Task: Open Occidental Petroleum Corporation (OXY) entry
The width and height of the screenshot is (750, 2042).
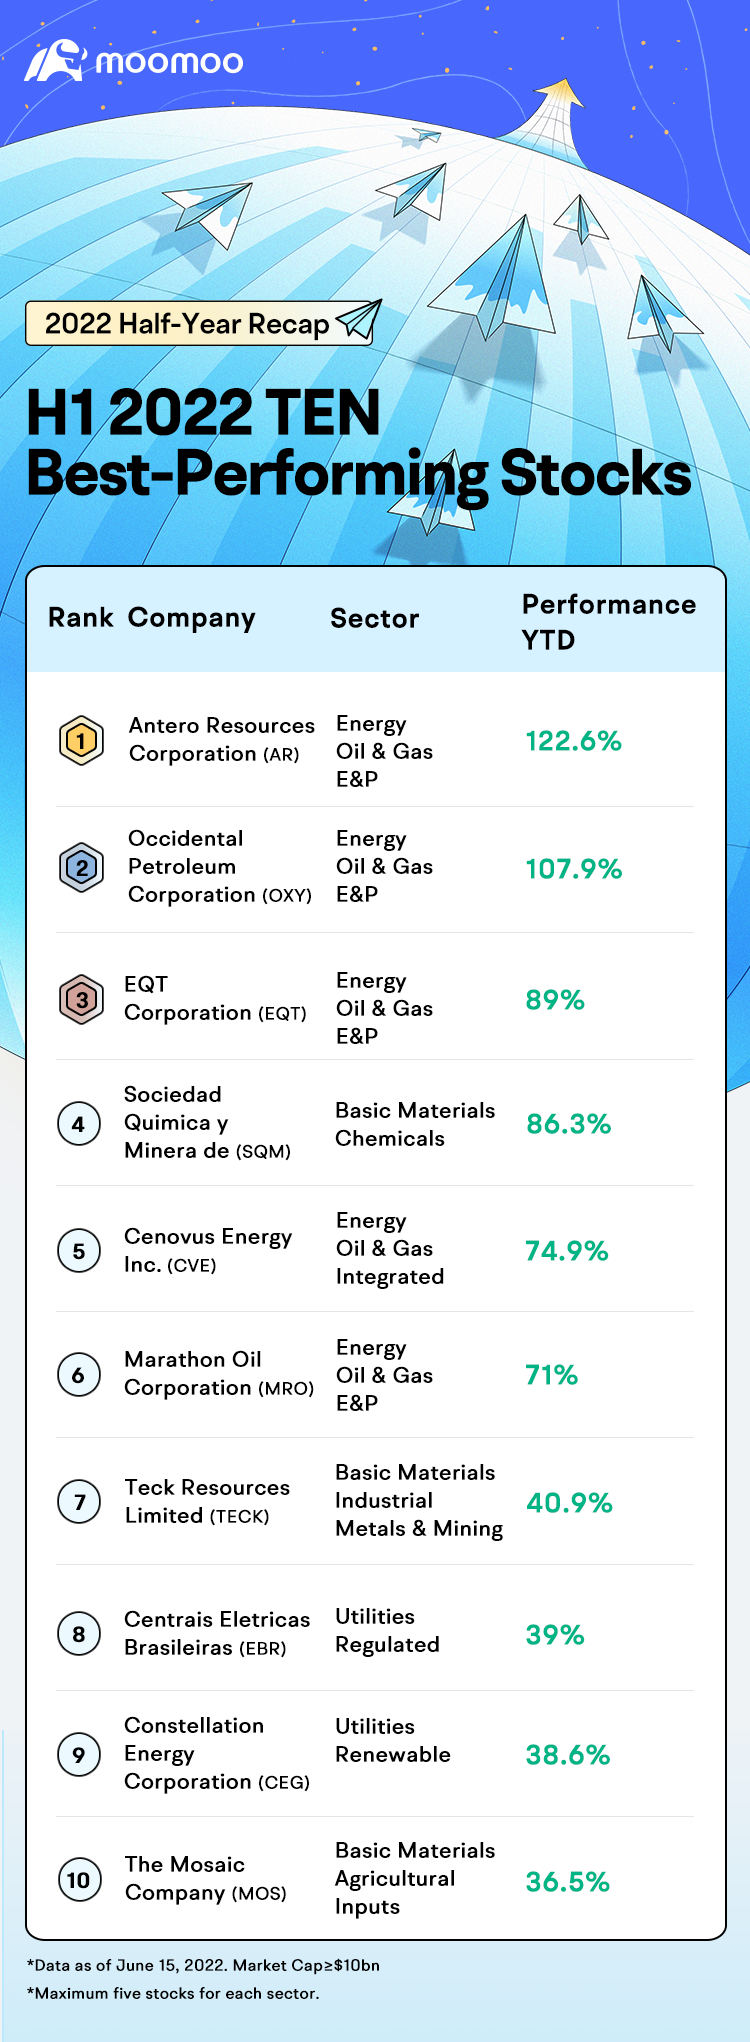Action: 219,866
